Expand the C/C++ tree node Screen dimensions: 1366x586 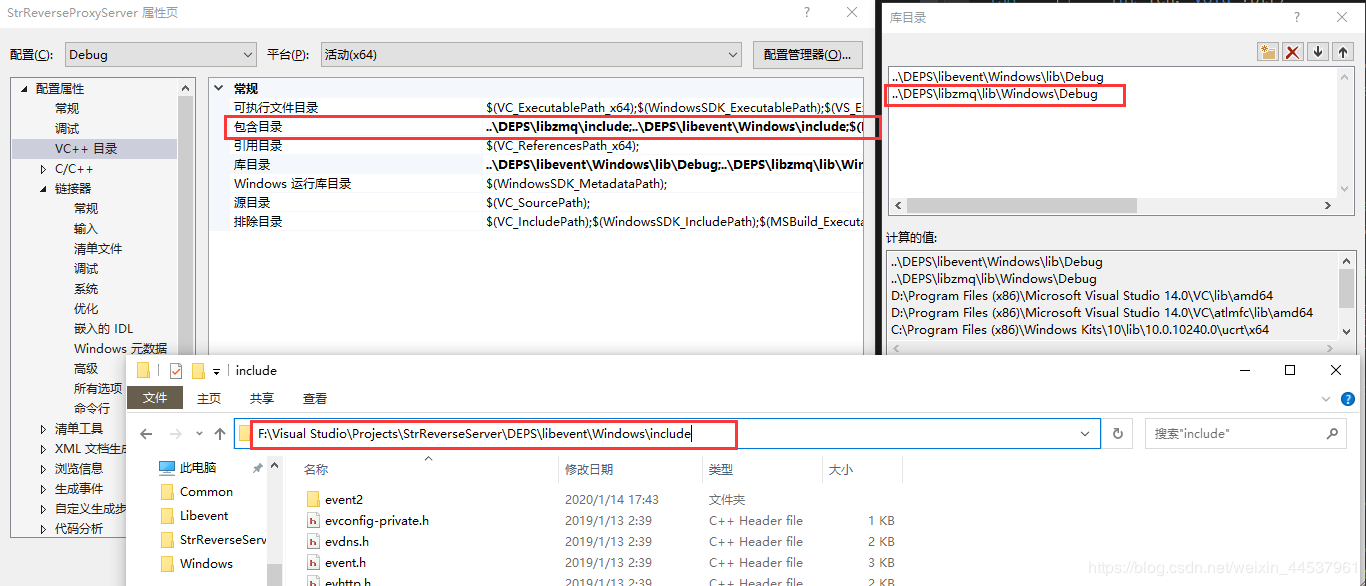[43, 169]
